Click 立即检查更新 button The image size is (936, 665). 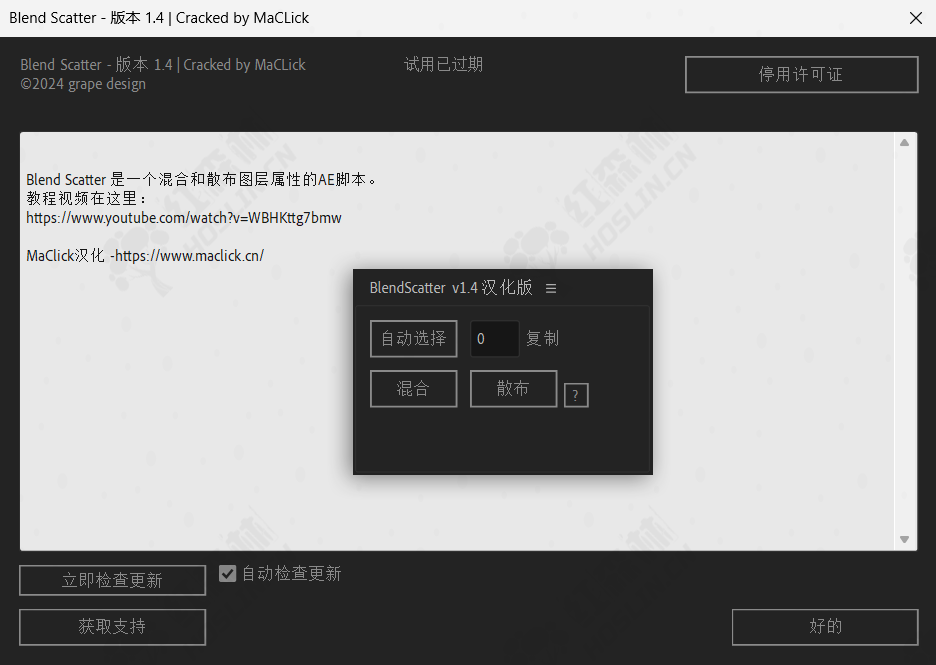pyautogui.click(x=112, y=580)
